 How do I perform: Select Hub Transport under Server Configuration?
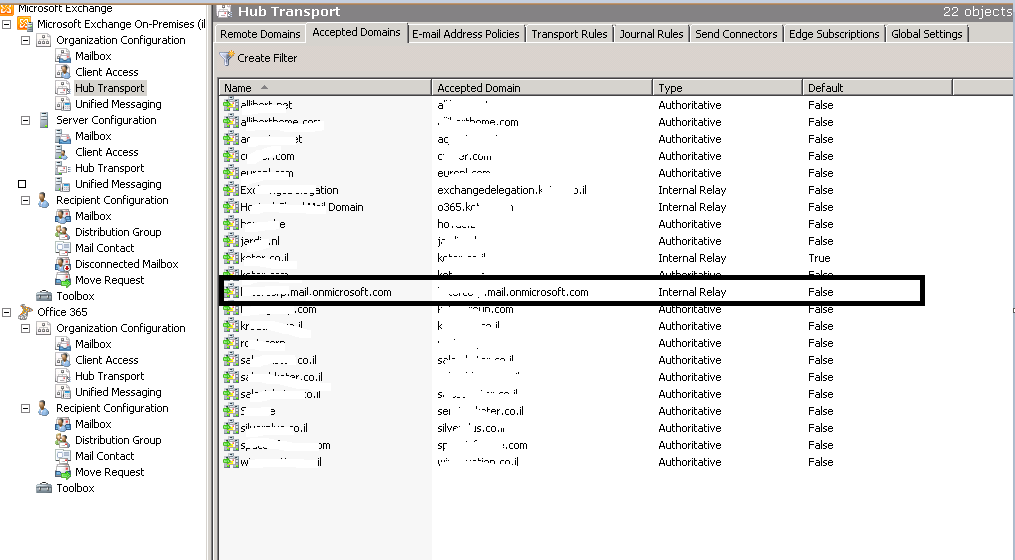point(109,168)
